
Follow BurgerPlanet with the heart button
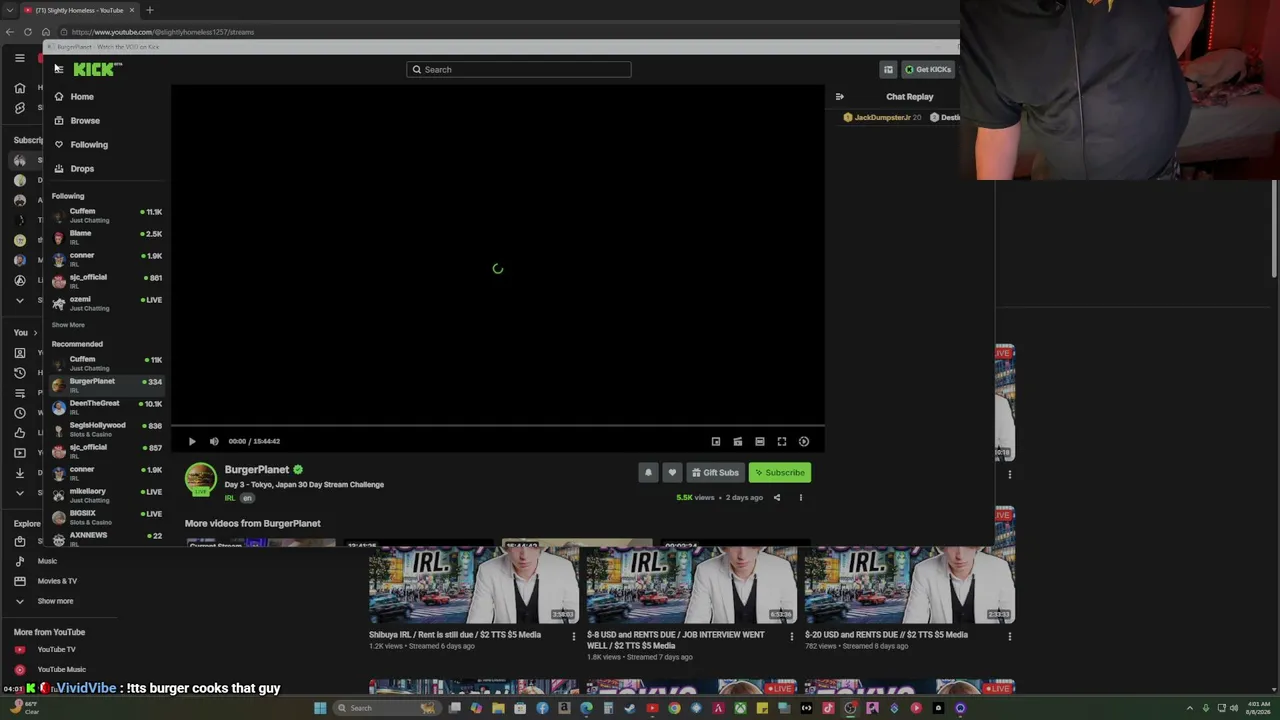point(672,473)
